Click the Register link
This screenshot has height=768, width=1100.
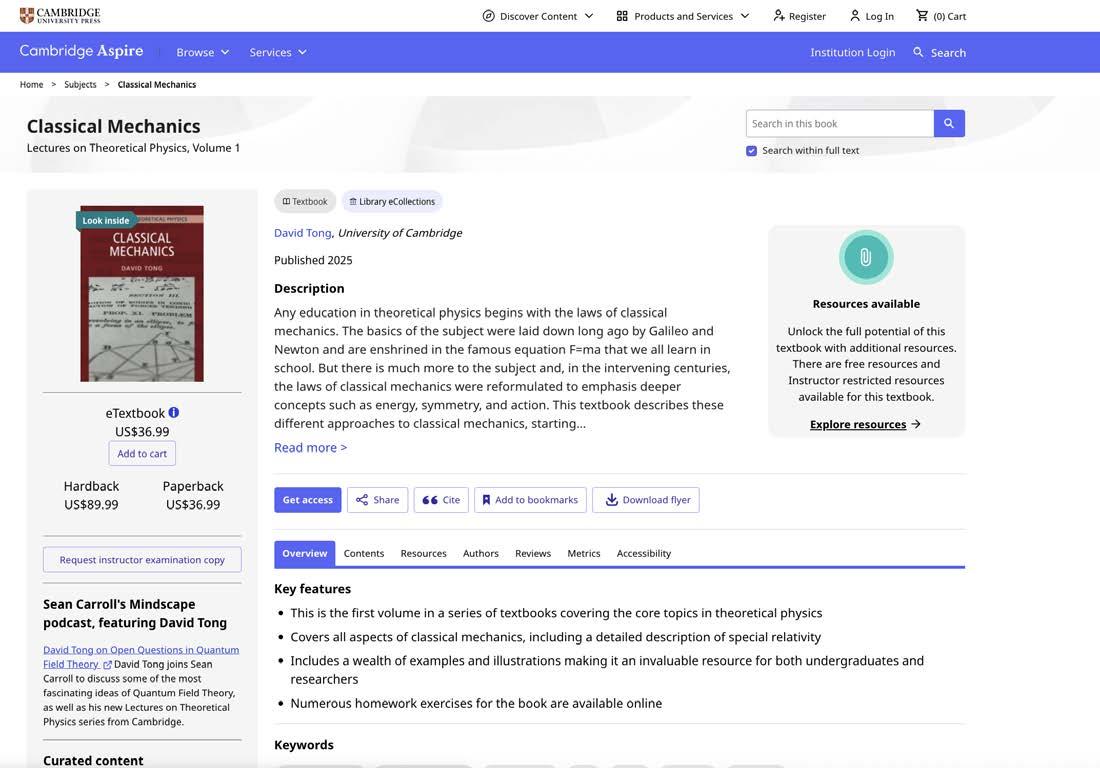pos(799,16)
